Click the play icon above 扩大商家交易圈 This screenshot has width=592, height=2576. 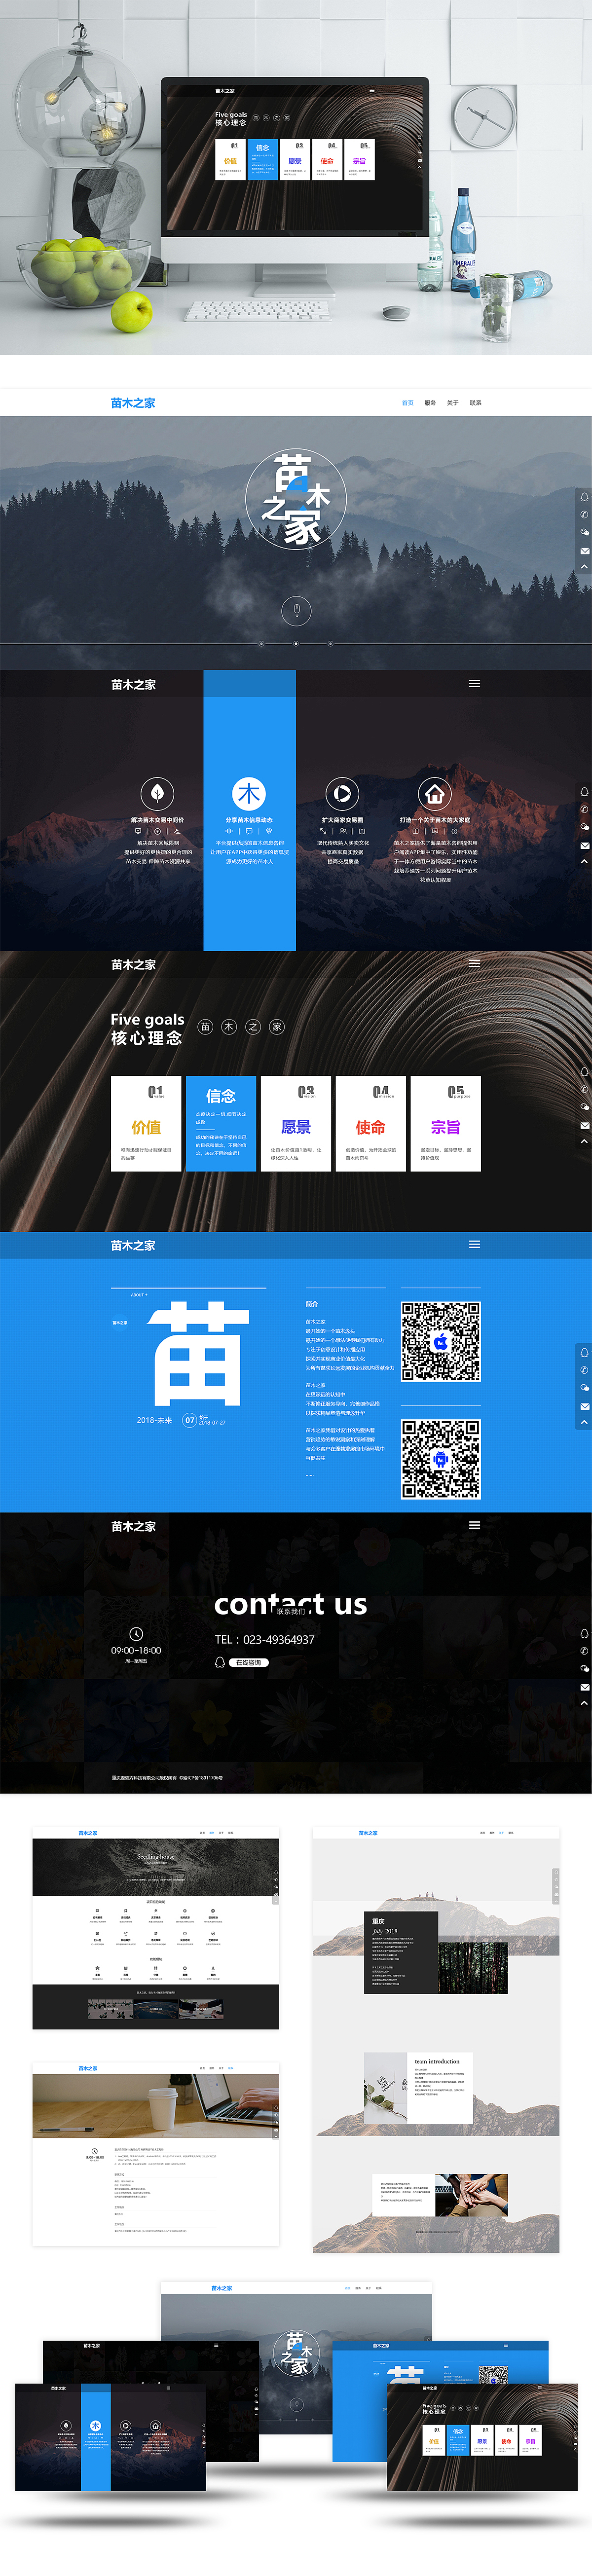click(x=342, y=794)
